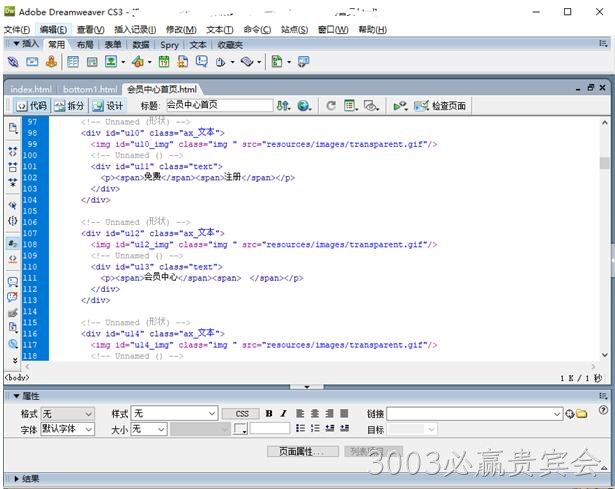Screen dimensions: 615x489
Task: Collapse full tag icon in coding toolbar
Action: point(13,152)
